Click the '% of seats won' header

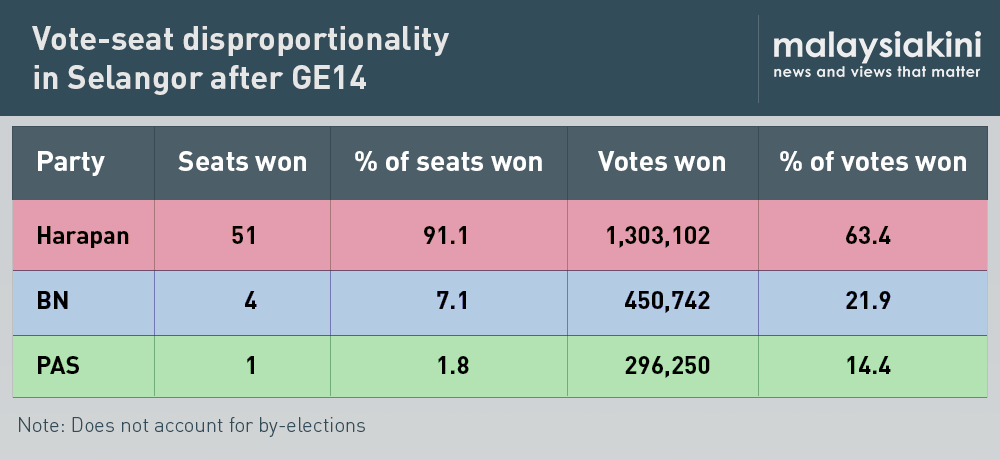[x=448, y=162]
